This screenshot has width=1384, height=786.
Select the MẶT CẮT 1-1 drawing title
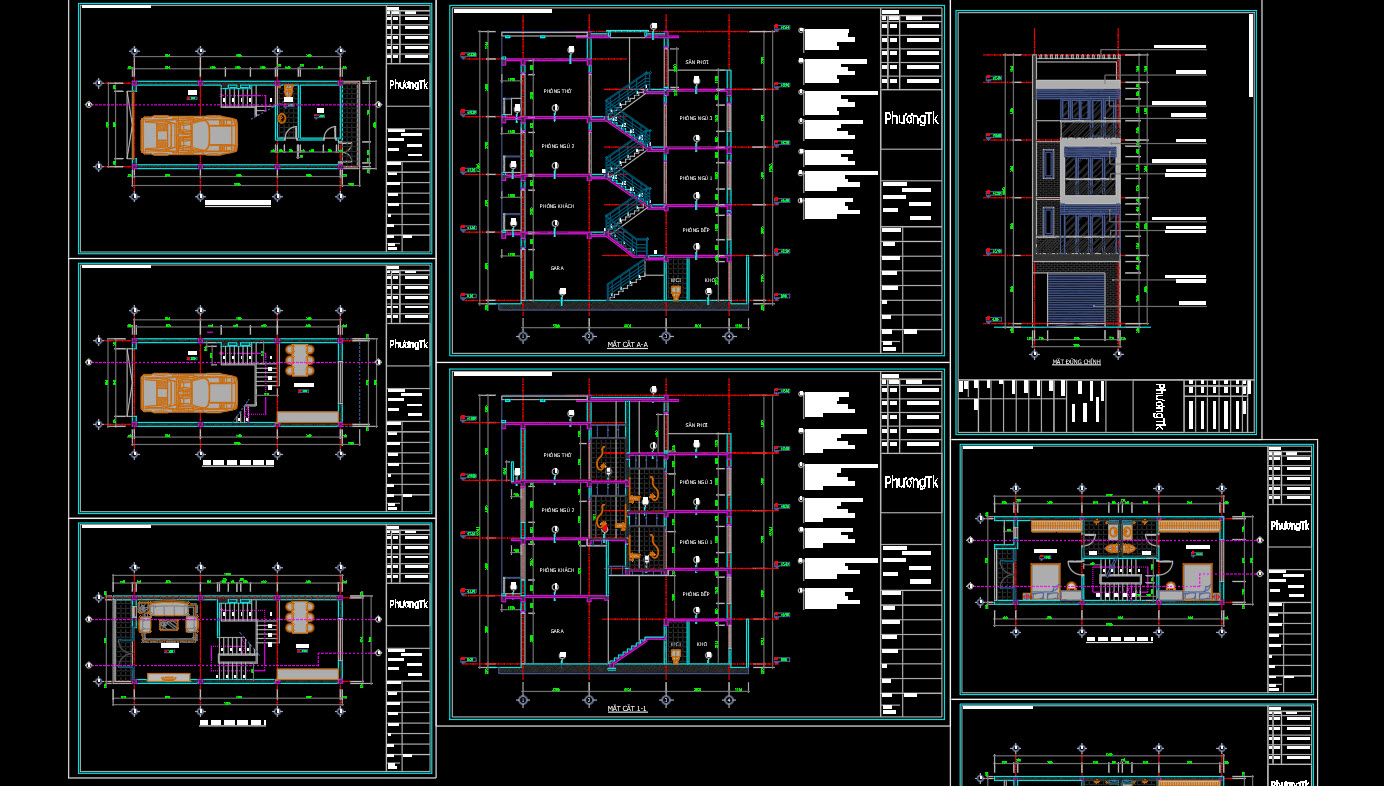click(627, 708)
